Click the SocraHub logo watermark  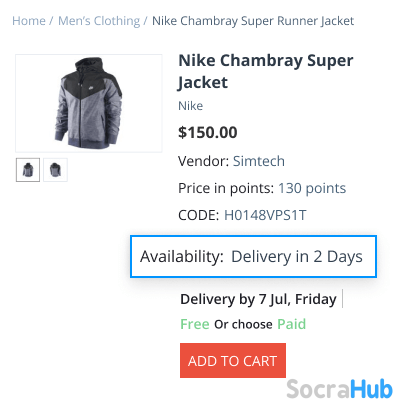[339, 389]
